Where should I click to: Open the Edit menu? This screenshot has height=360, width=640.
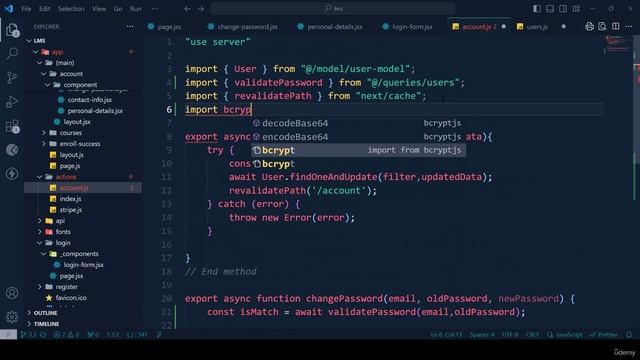point(44,9)
